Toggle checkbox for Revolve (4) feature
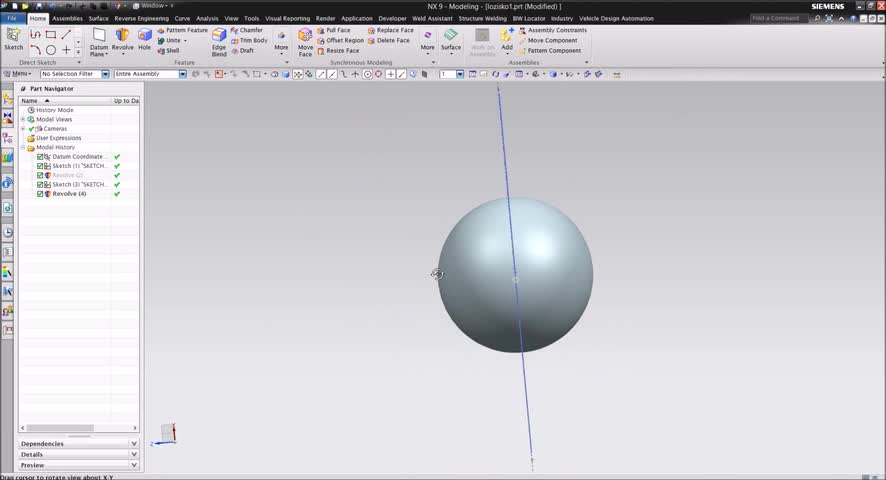The width and height of the screenshot is (886, 480). pos(40,194)
